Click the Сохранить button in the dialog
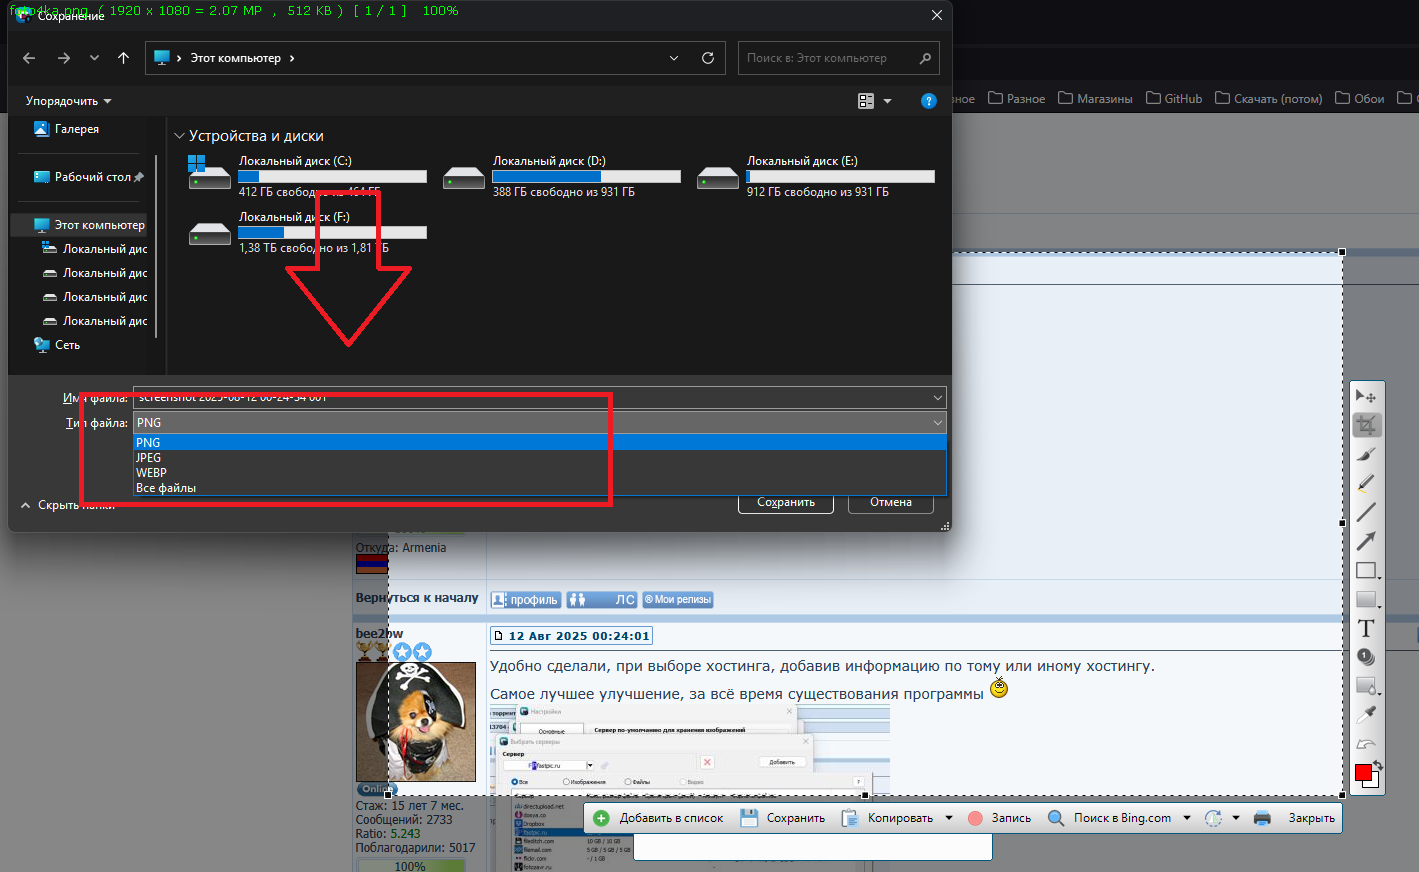The image size is (1419, 872). [785, 502]
